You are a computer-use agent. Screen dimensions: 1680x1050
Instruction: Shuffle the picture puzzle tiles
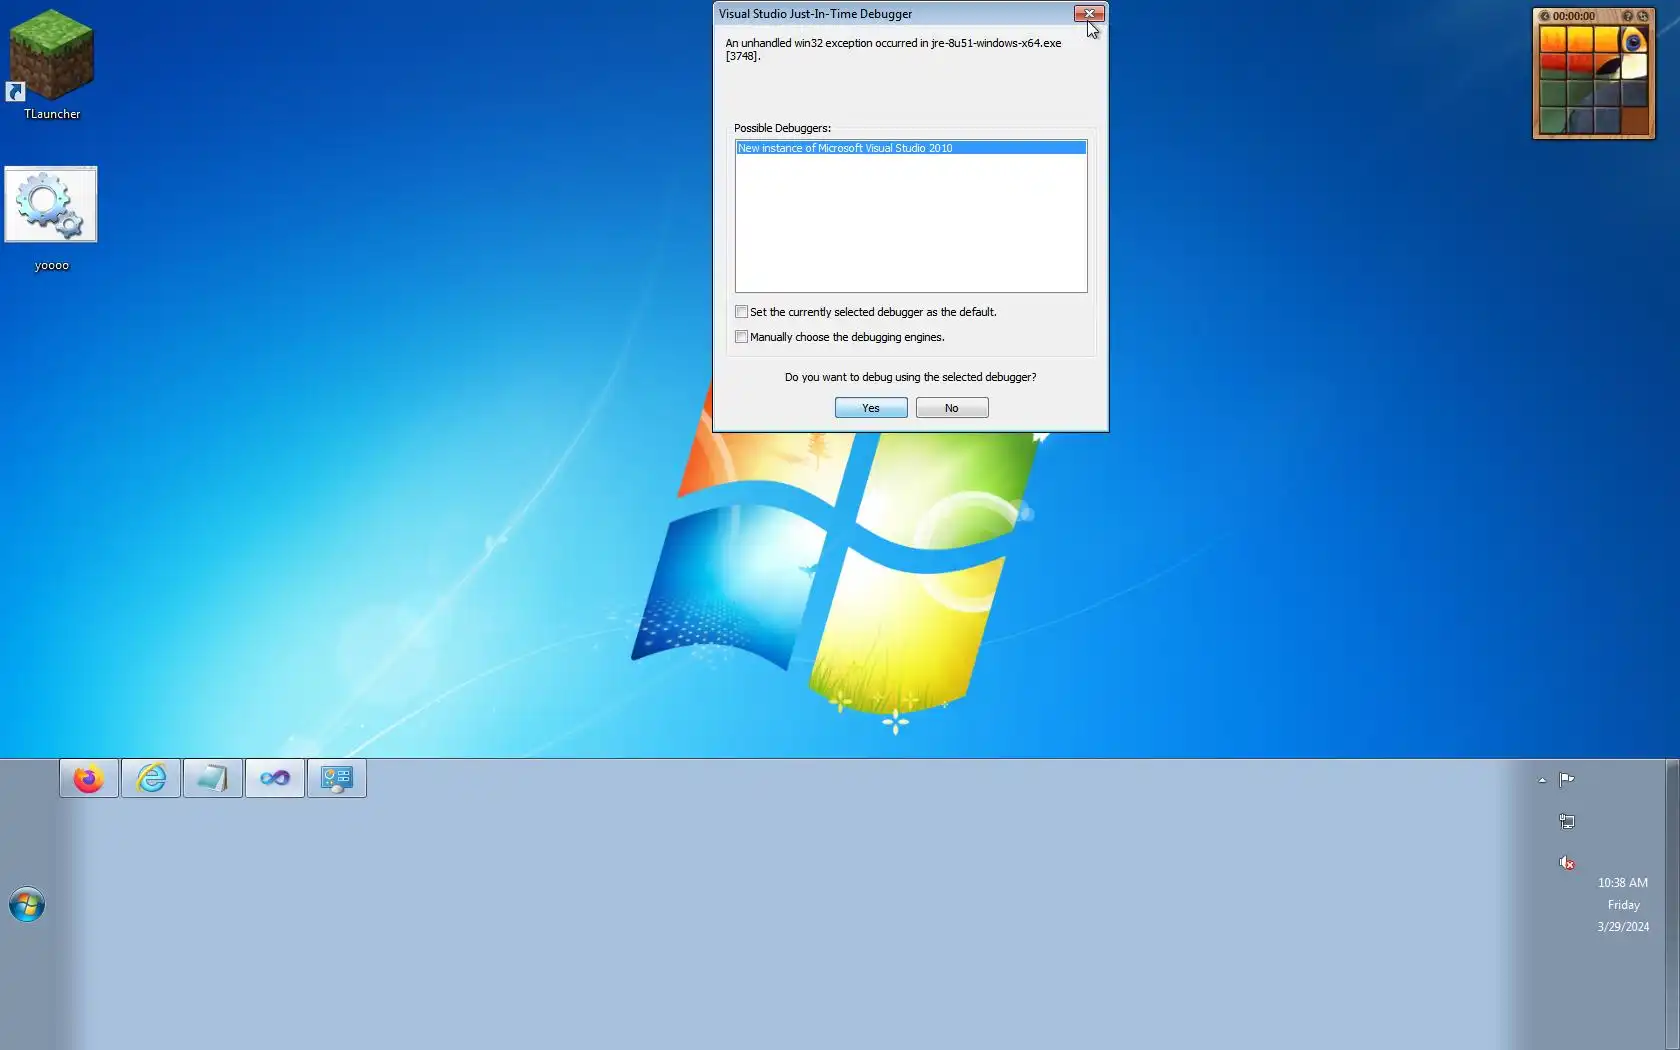coord(1642,16)
